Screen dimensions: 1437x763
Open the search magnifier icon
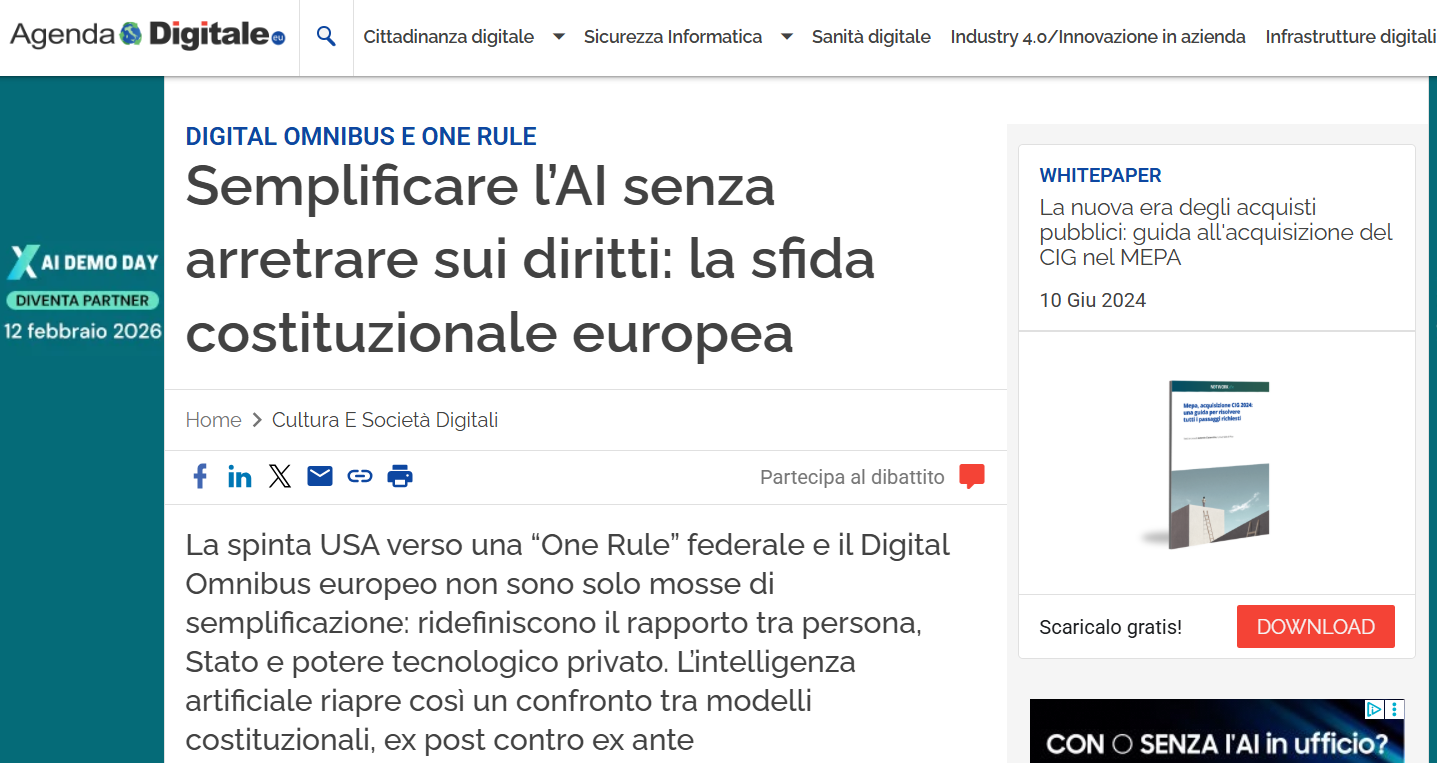pyautogui.click(x=326, y=37)
